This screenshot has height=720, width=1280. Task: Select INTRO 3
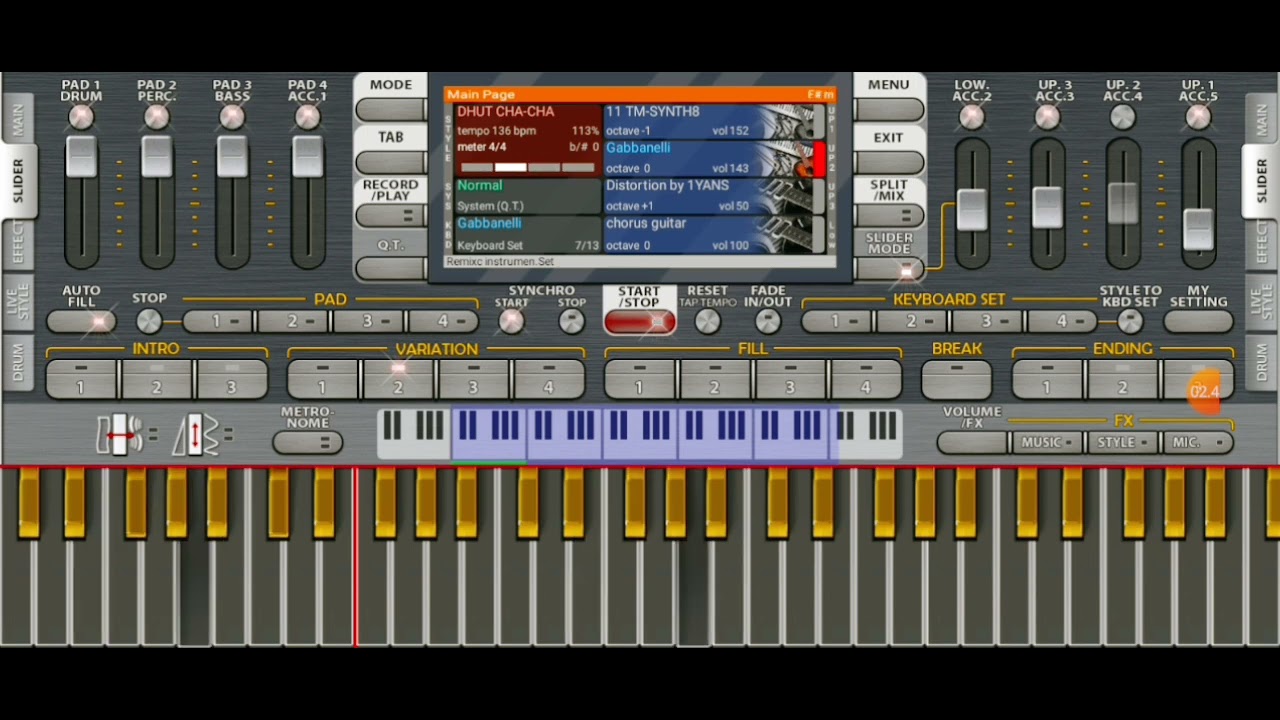coord(232,380)
